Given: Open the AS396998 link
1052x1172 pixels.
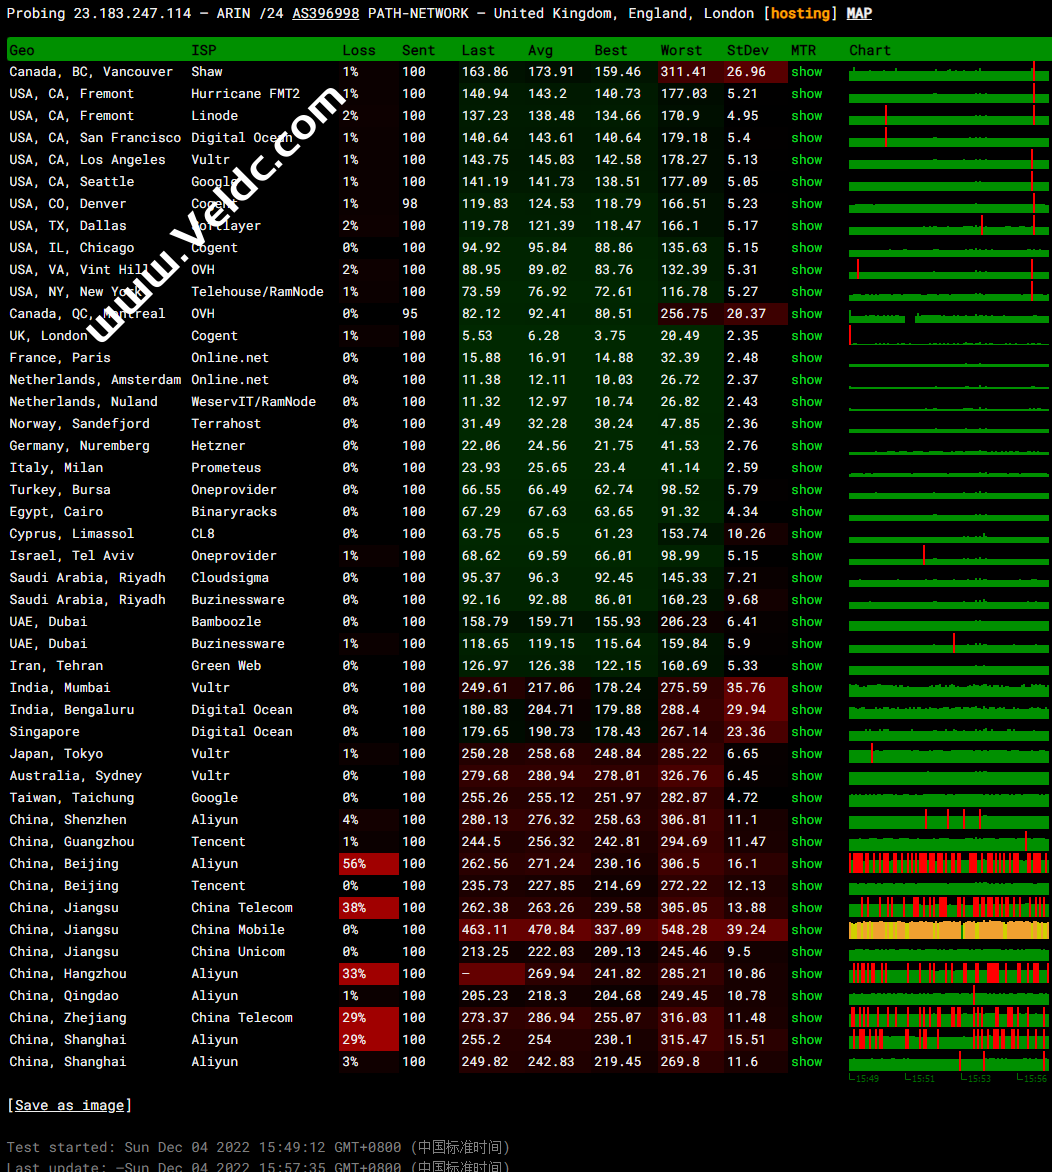Looking at the screenshot, I should click(325, 13).
